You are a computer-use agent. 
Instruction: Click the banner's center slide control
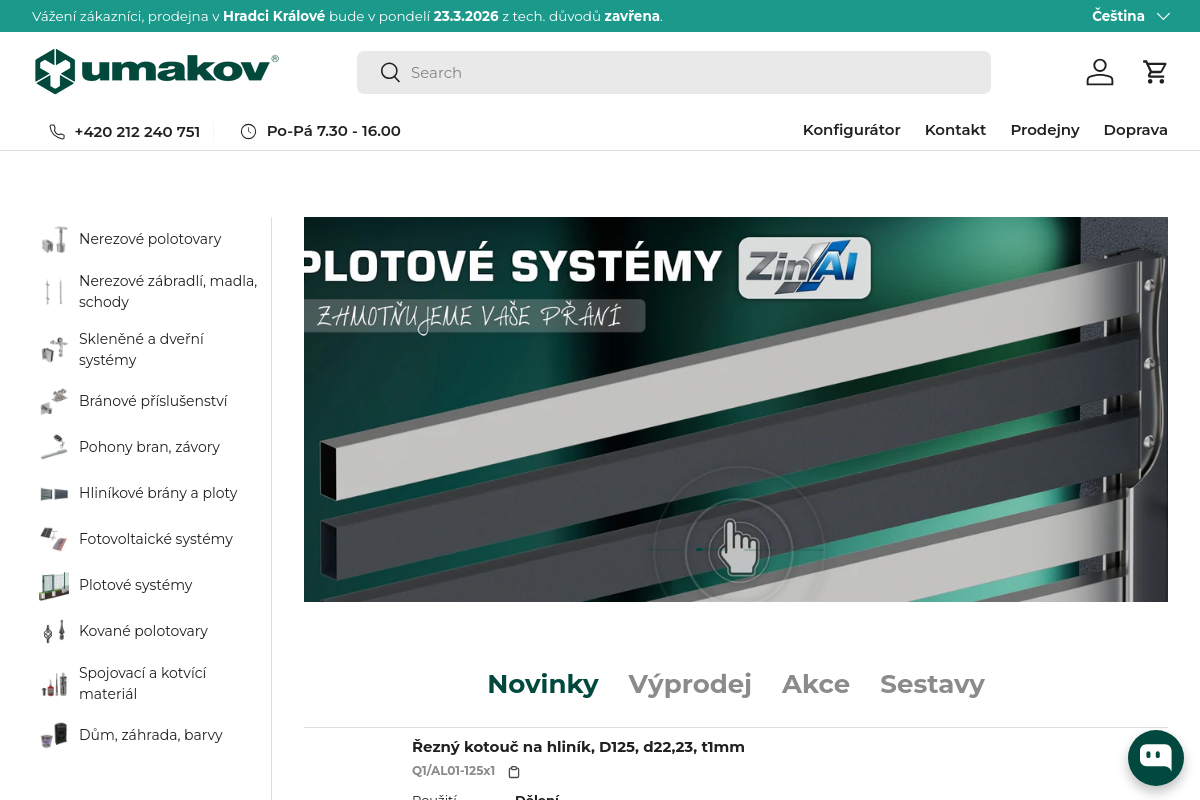pyautogui.click(x=738, y=550)
